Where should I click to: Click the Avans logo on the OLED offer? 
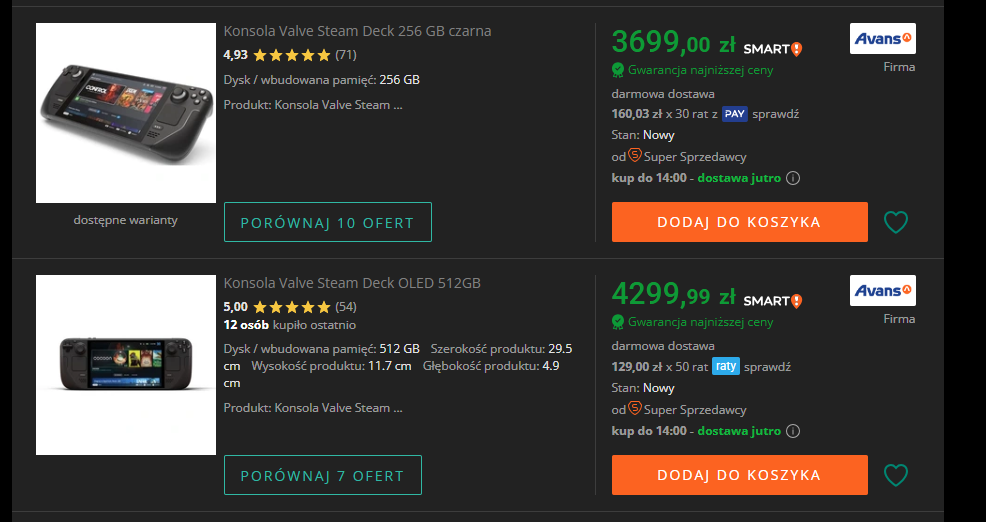882,291
